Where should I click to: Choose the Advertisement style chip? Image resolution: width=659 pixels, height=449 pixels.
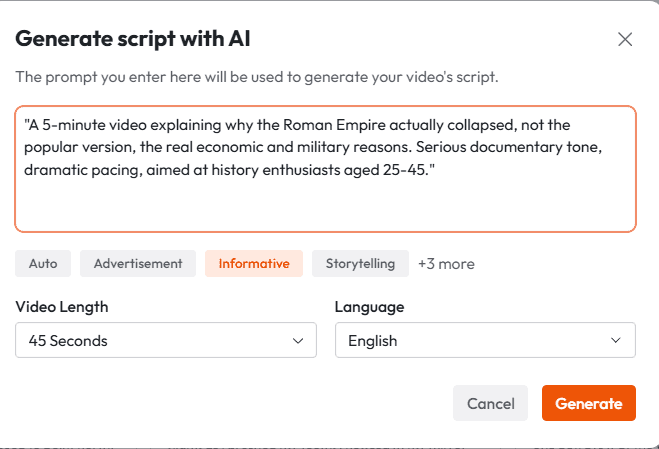tap(138, 264)
